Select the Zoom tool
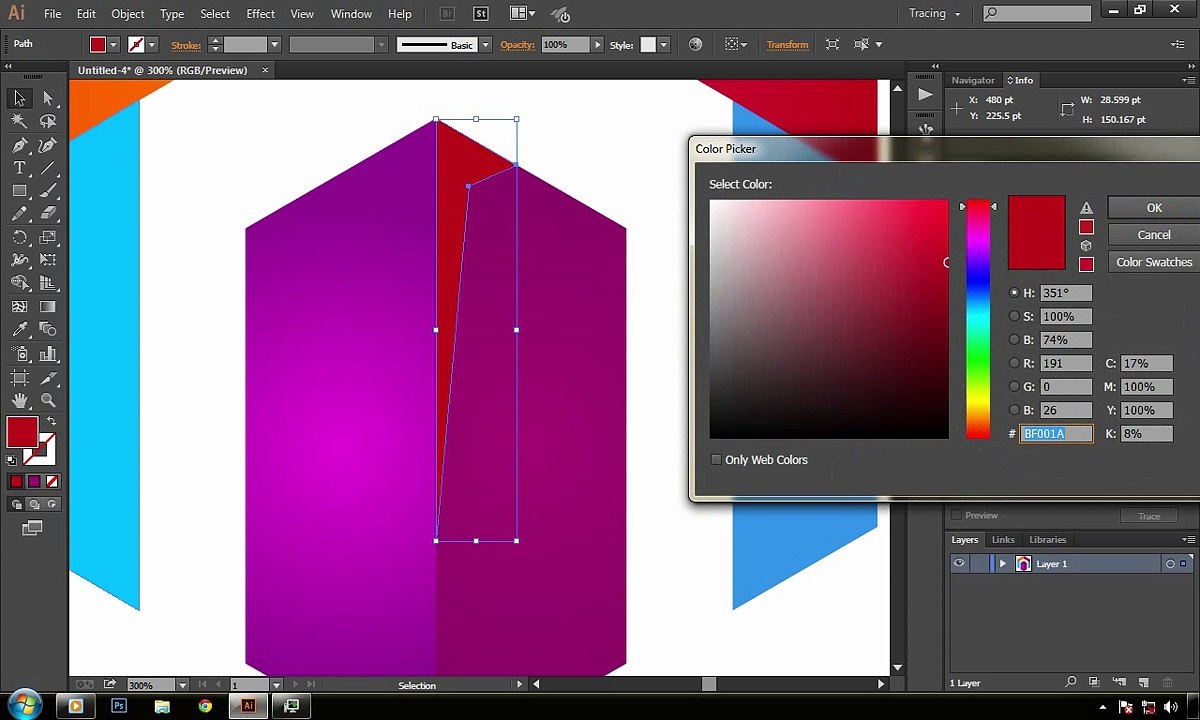Image resolution: width=1200 pixels, height=720 pixels. pyautogui.click(x=48, y=401)
